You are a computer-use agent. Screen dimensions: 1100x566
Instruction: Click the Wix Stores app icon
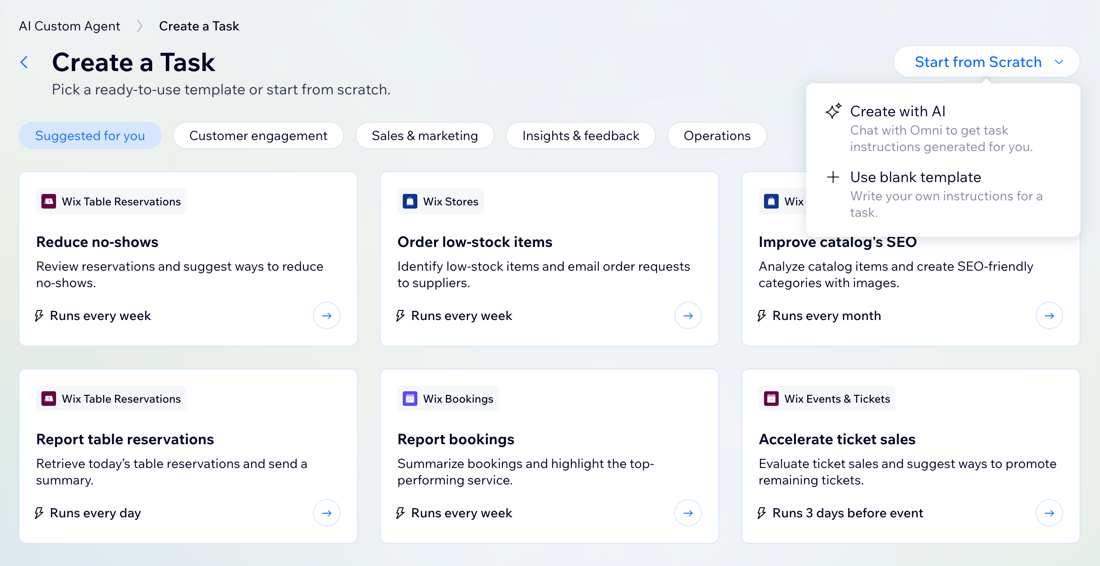[x=410, y=202]
